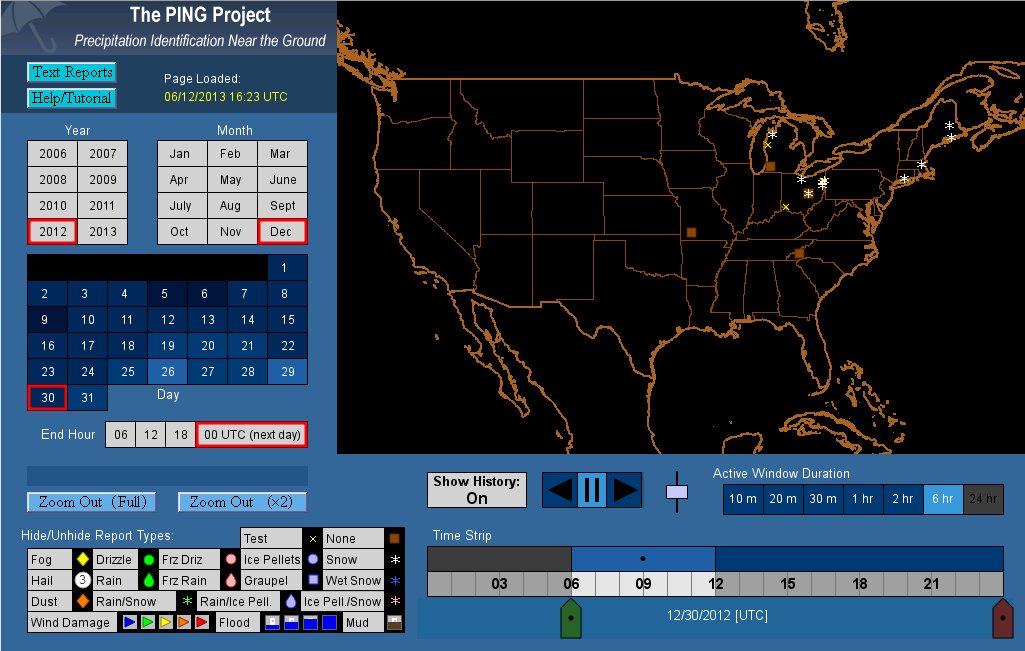Click the solid blue Flood icon
The height and width of the screenshot is (651, 1025).
[329, 622]
